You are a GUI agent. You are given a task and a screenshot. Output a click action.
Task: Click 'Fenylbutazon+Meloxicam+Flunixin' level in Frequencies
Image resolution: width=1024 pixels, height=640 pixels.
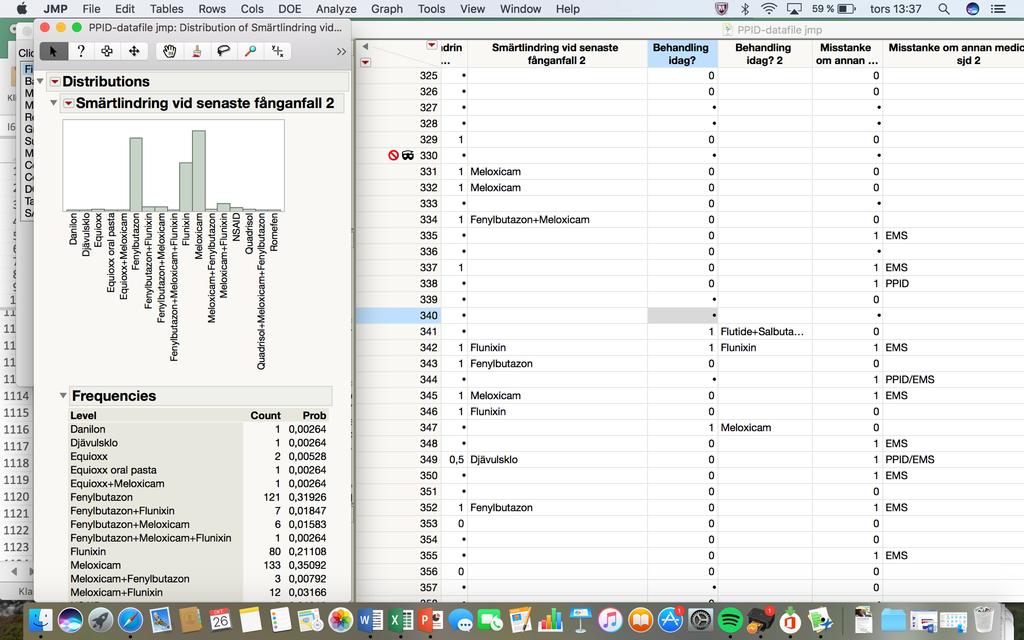pyautogui.click(x=150, y=538)
